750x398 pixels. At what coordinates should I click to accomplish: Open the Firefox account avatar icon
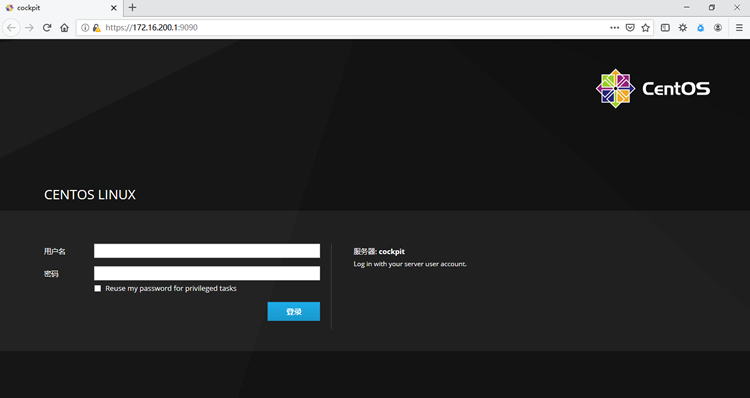[x=718, y=28]
